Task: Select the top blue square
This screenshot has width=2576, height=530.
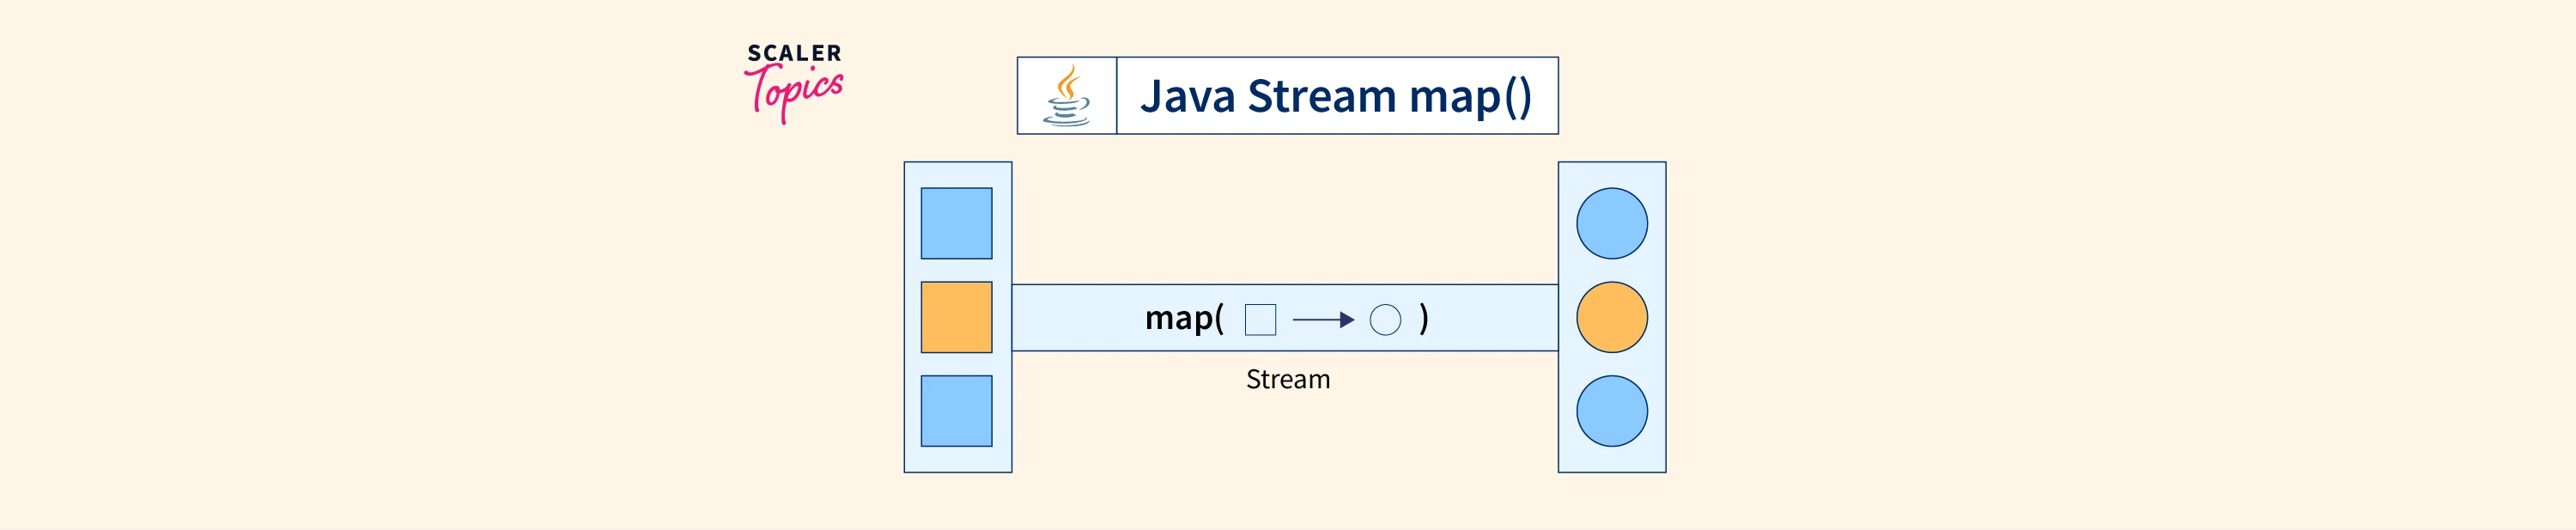Action: pos(956,223)
